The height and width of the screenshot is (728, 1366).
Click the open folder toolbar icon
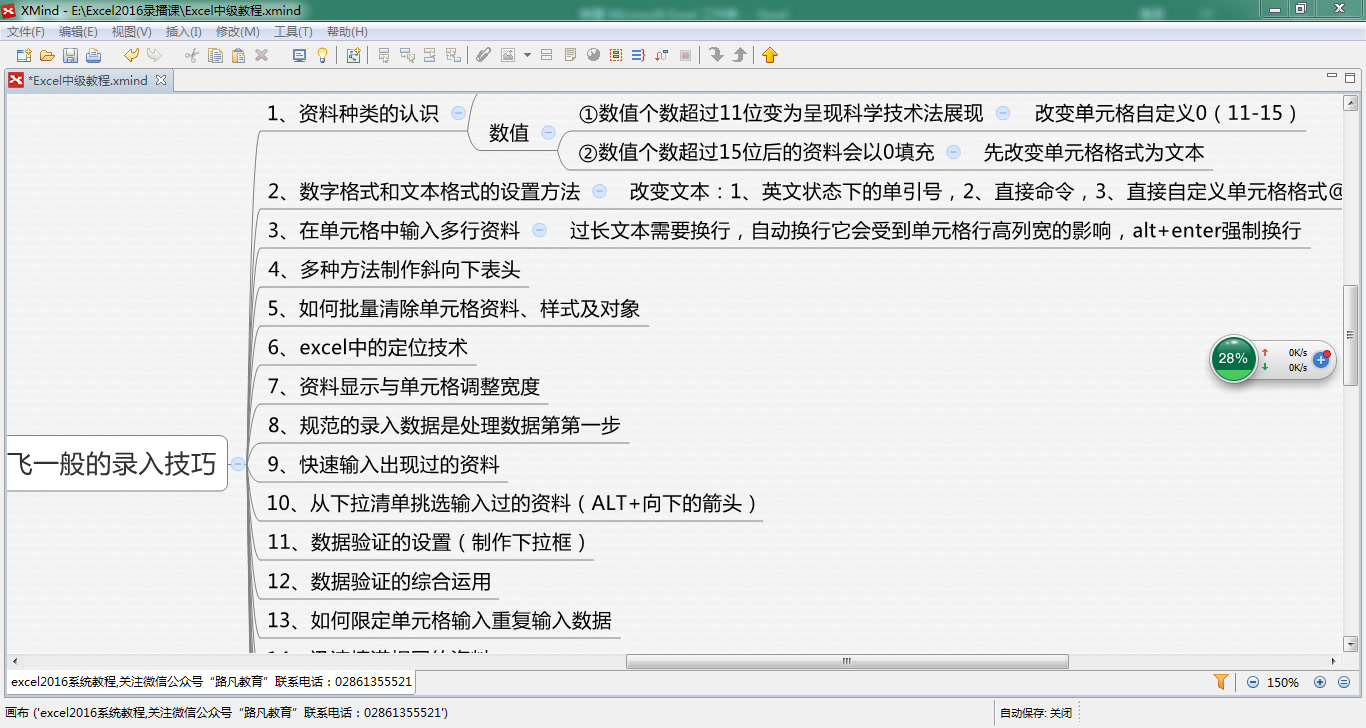tap(47, 55)
